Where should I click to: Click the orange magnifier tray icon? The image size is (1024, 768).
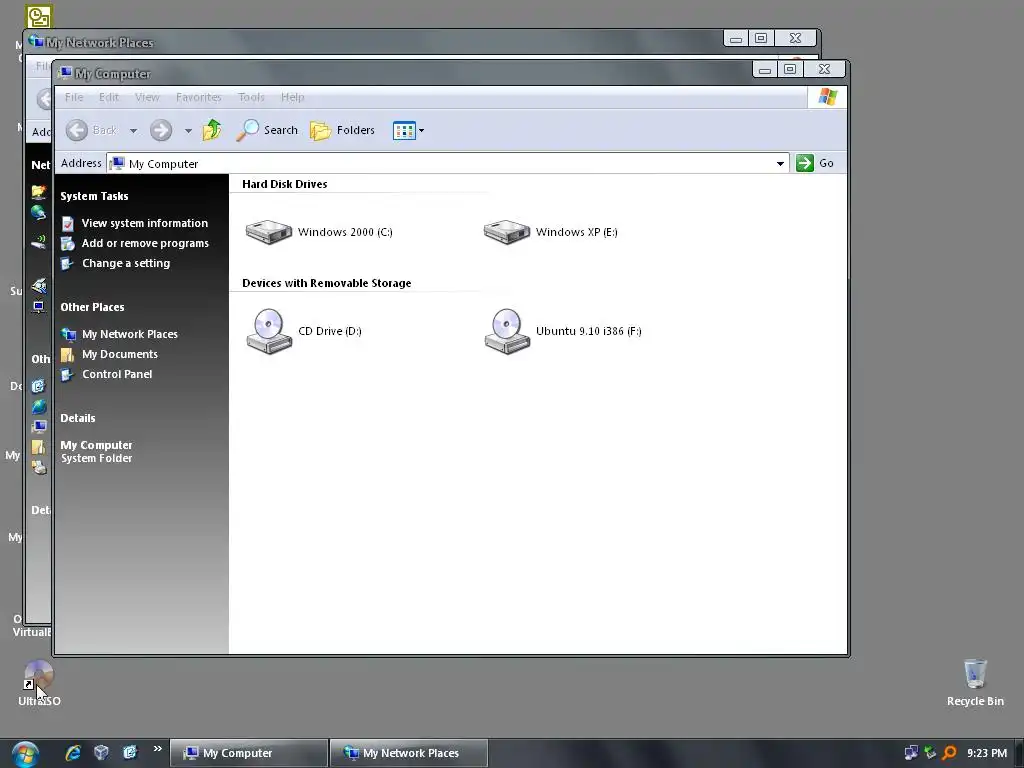pos(949,753)
